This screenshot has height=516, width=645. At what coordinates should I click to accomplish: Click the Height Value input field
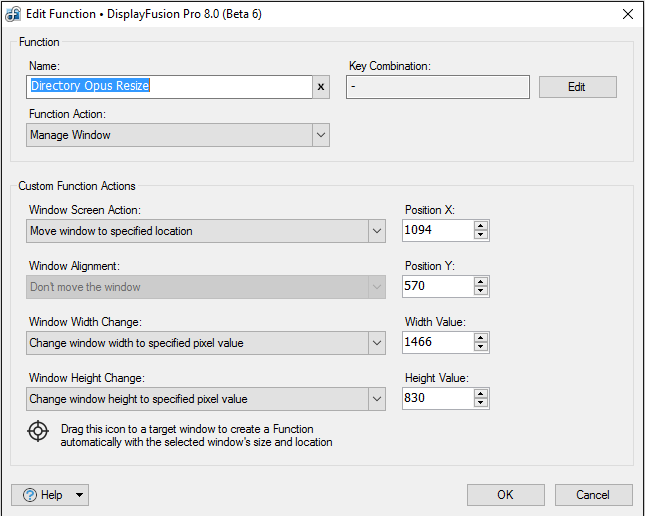436,399
